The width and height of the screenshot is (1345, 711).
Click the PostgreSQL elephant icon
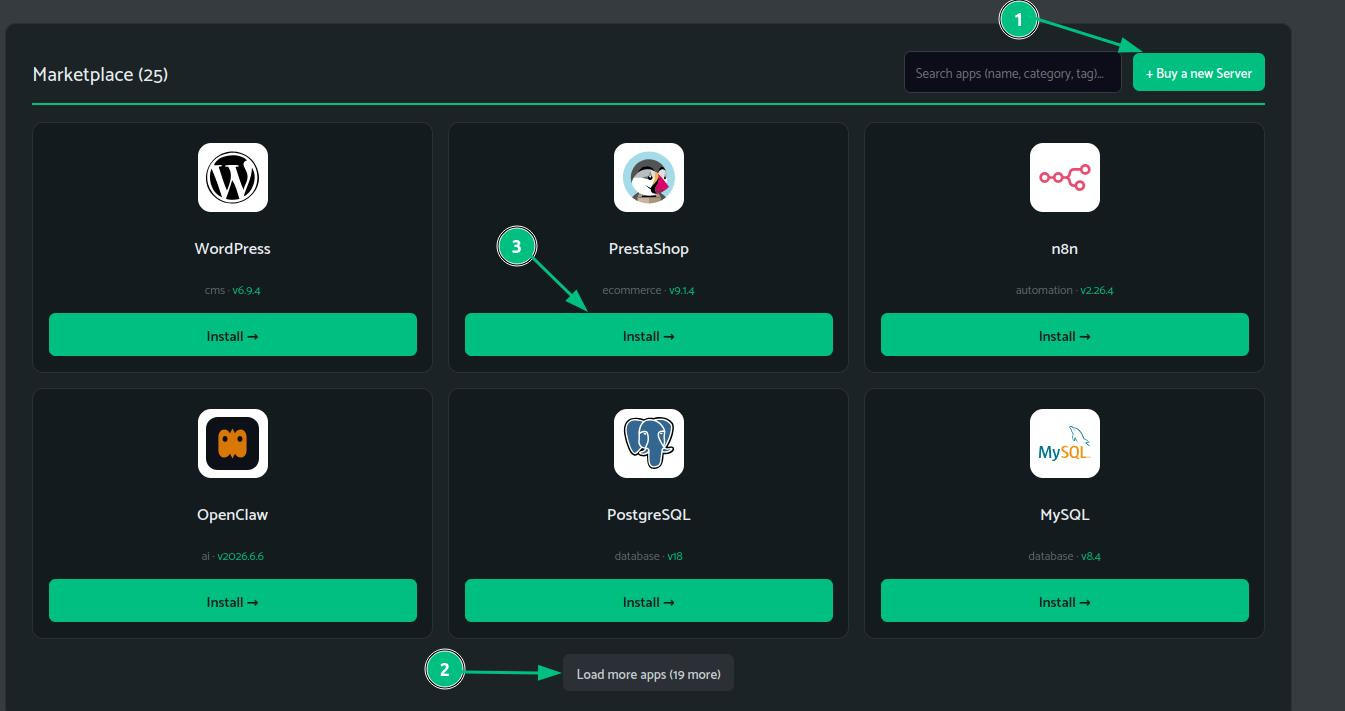pyautogui.click(x=649, y=443)
